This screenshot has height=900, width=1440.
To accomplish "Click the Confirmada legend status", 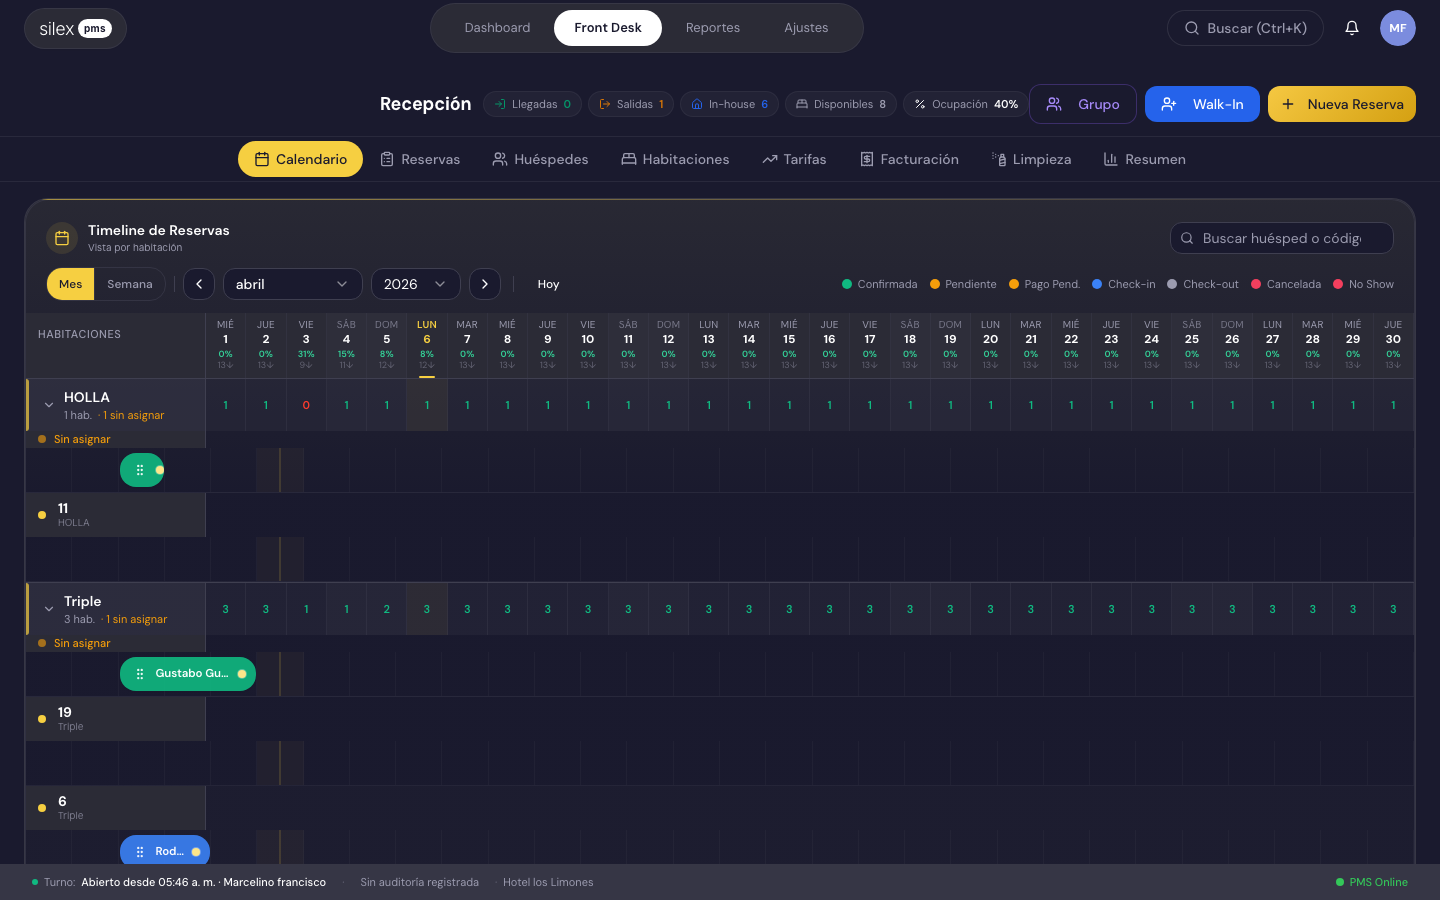I will click(x=880, y=284).
